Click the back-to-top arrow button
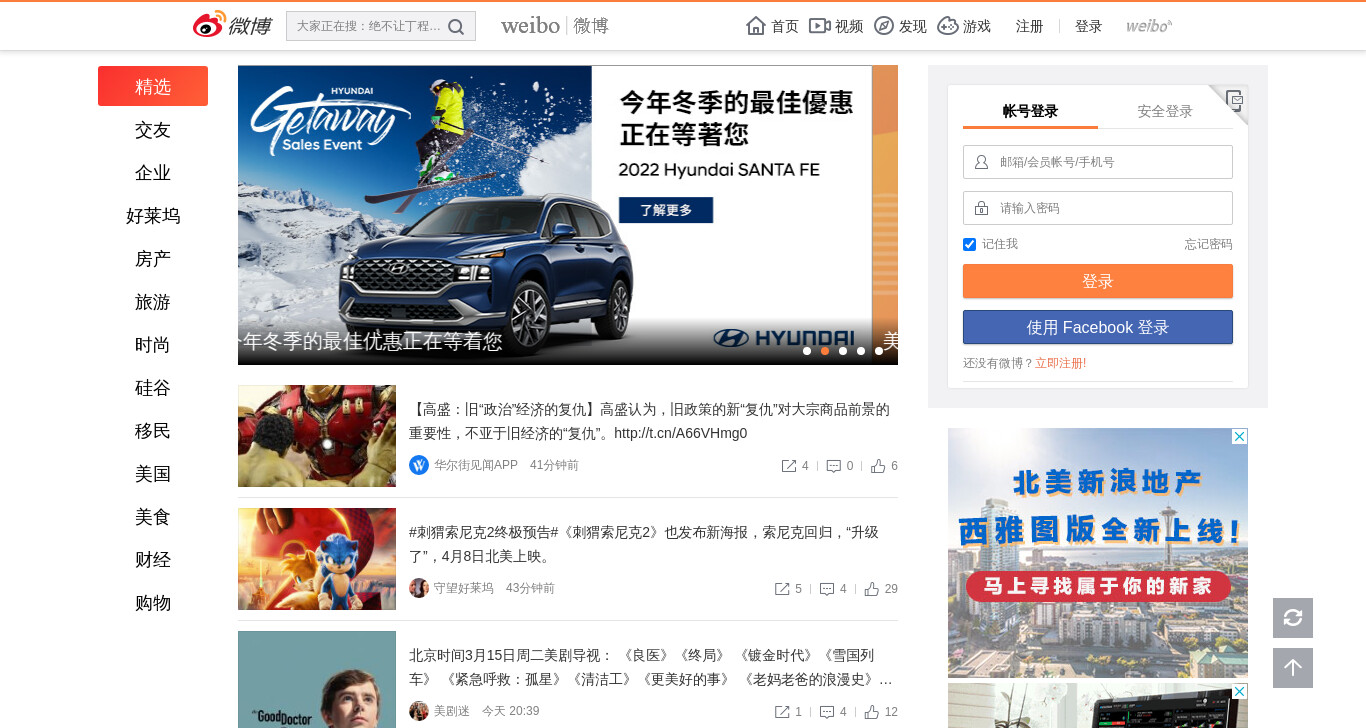Viewport: 1366px width, 728px height. (x=1293, y=668)
